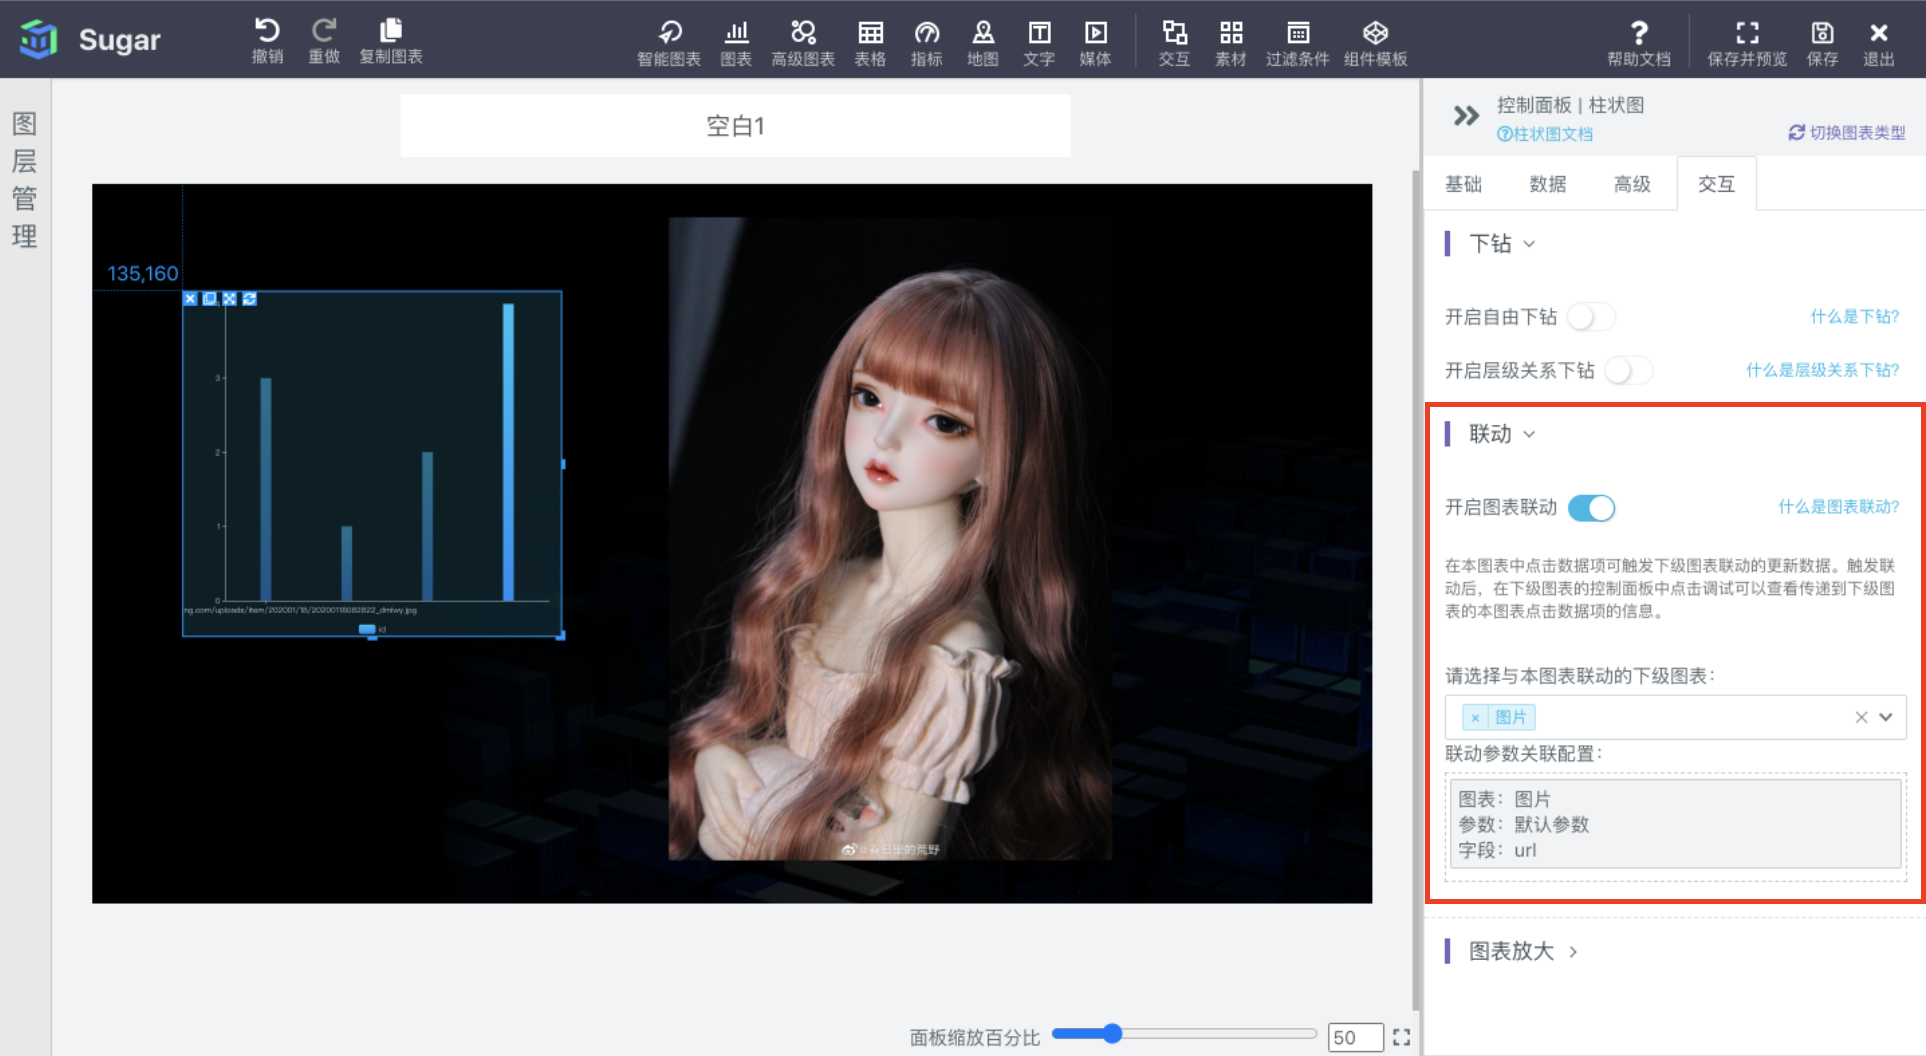Click the bar chart's fullscreen expand icon
The image size is (1926, 1056).
[230, 299]
